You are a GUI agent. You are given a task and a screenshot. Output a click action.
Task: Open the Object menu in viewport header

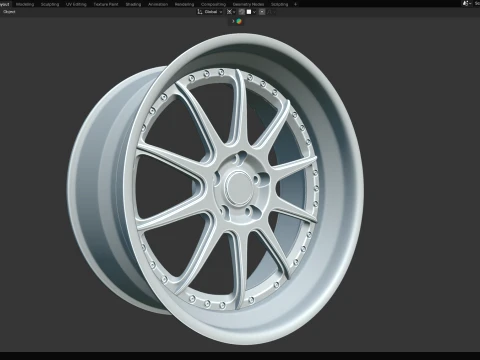coord(9,12)
